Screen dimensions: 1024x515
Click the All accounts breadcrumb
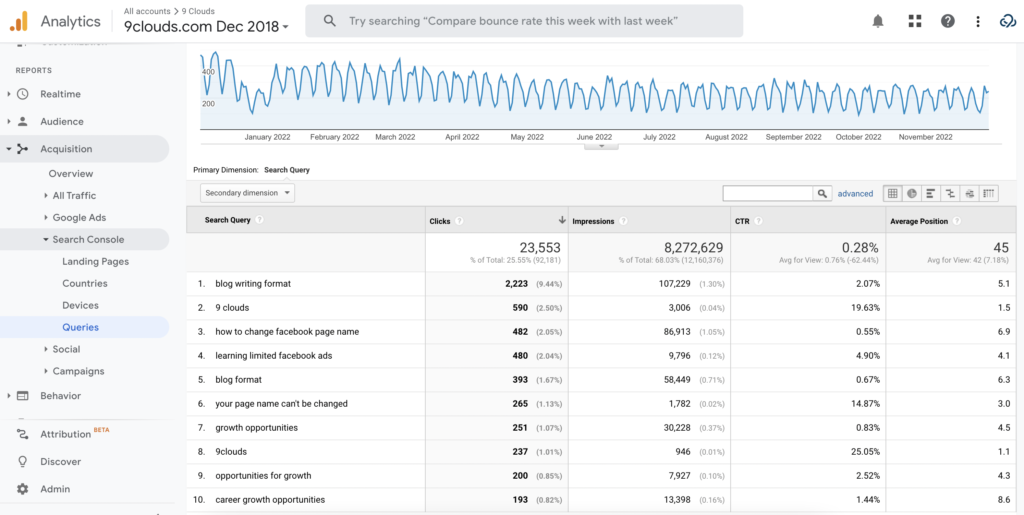click(x=148, y=11)
